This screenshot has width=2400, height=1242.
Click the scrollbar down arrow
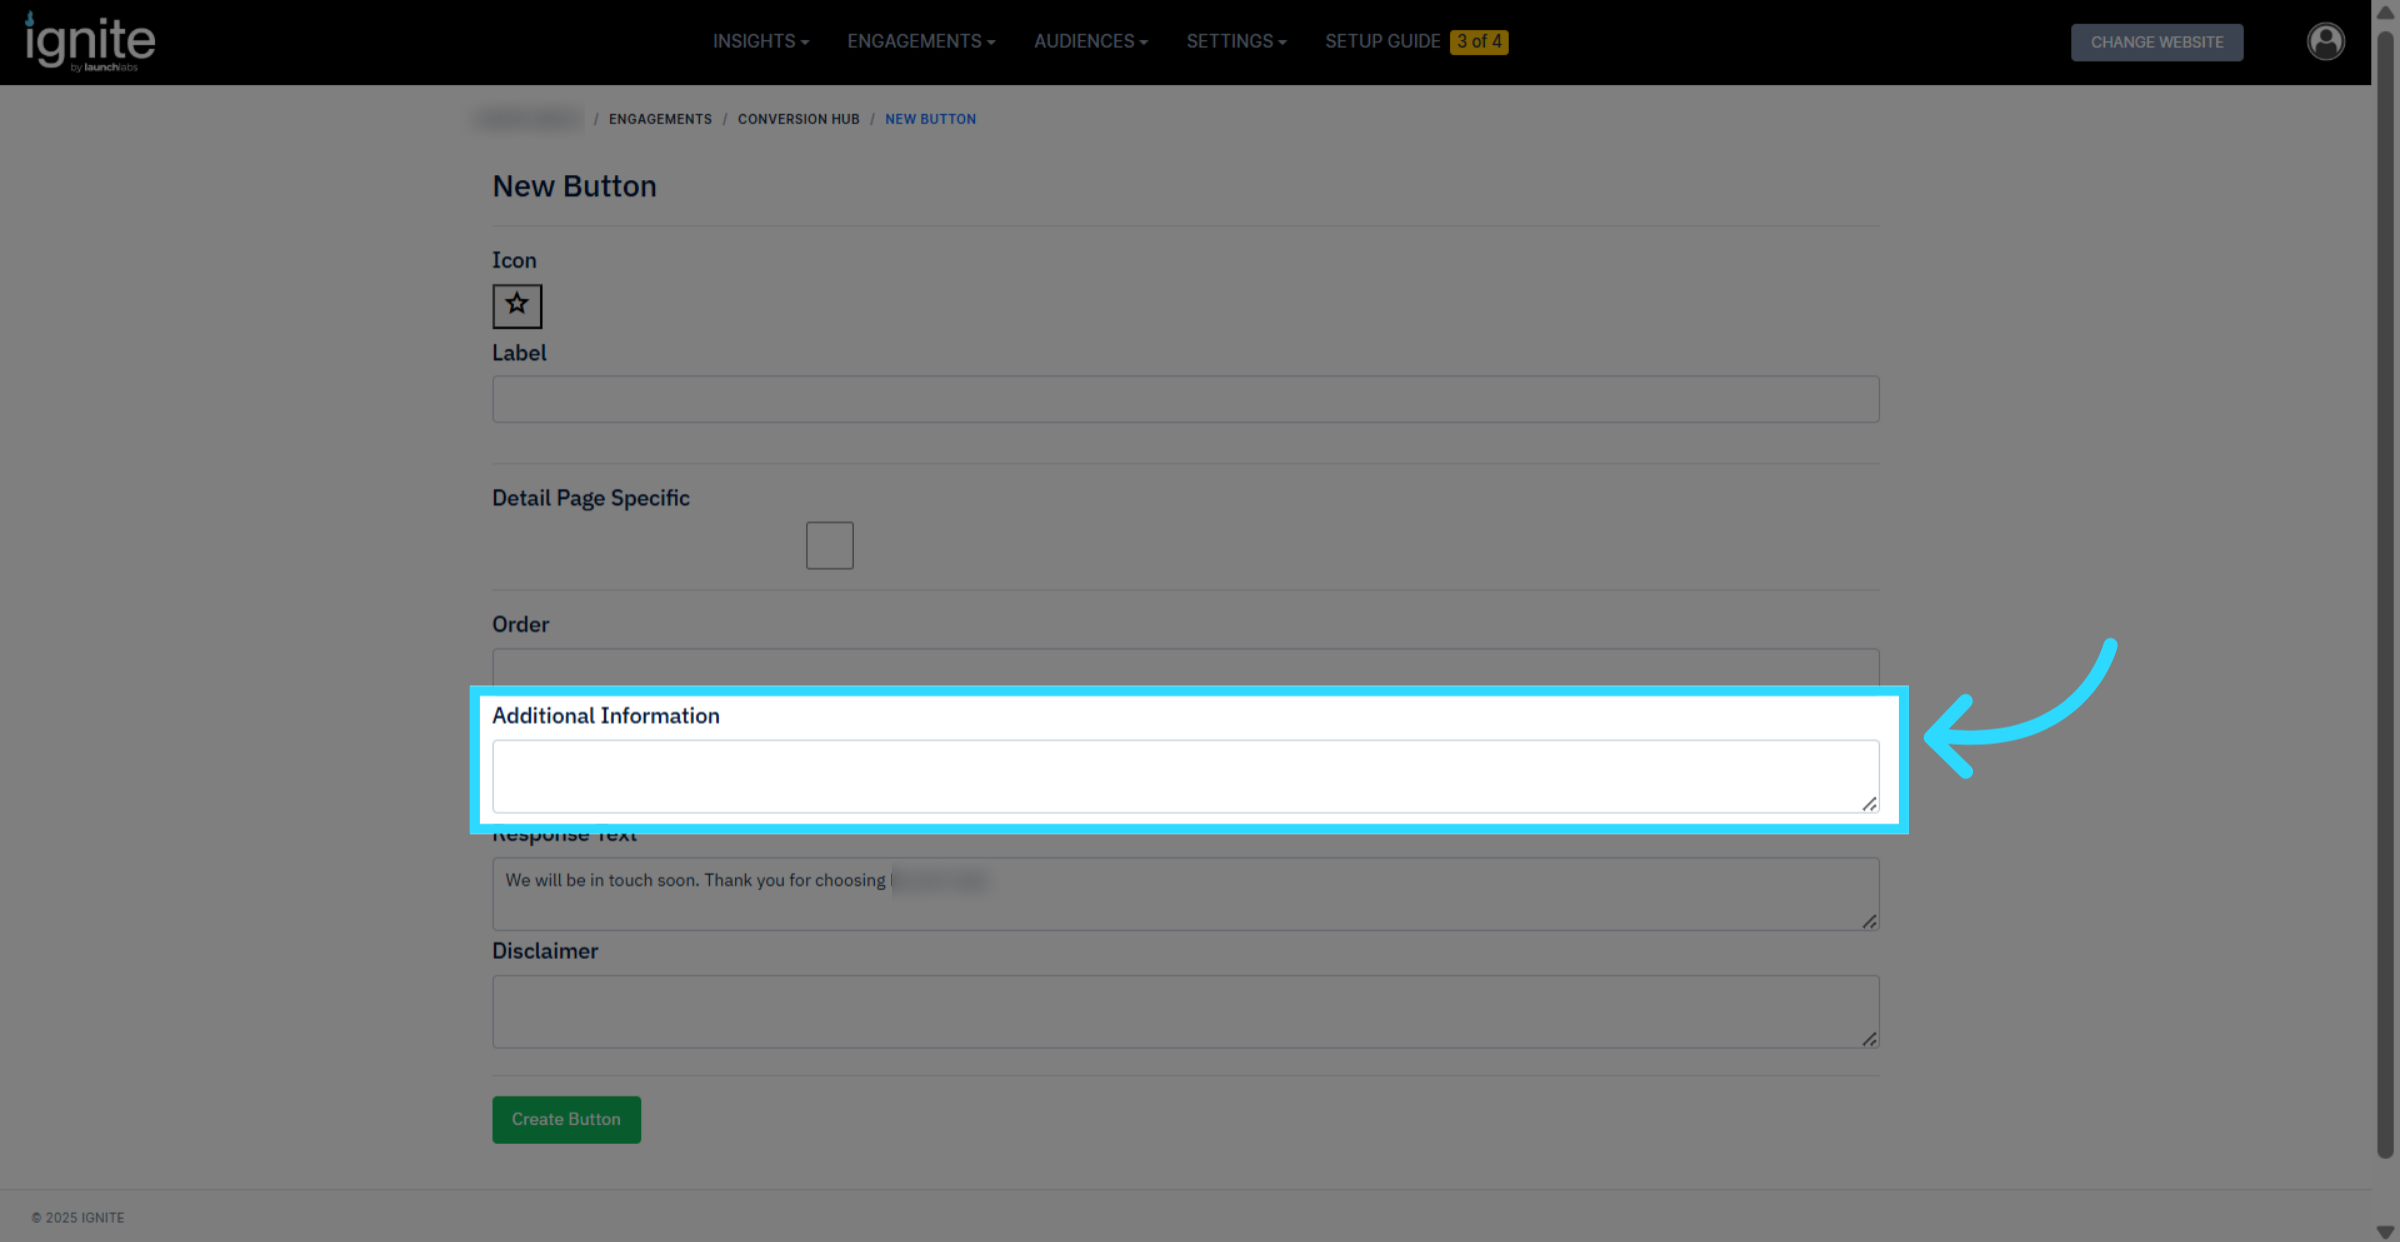[2385, 1232]
